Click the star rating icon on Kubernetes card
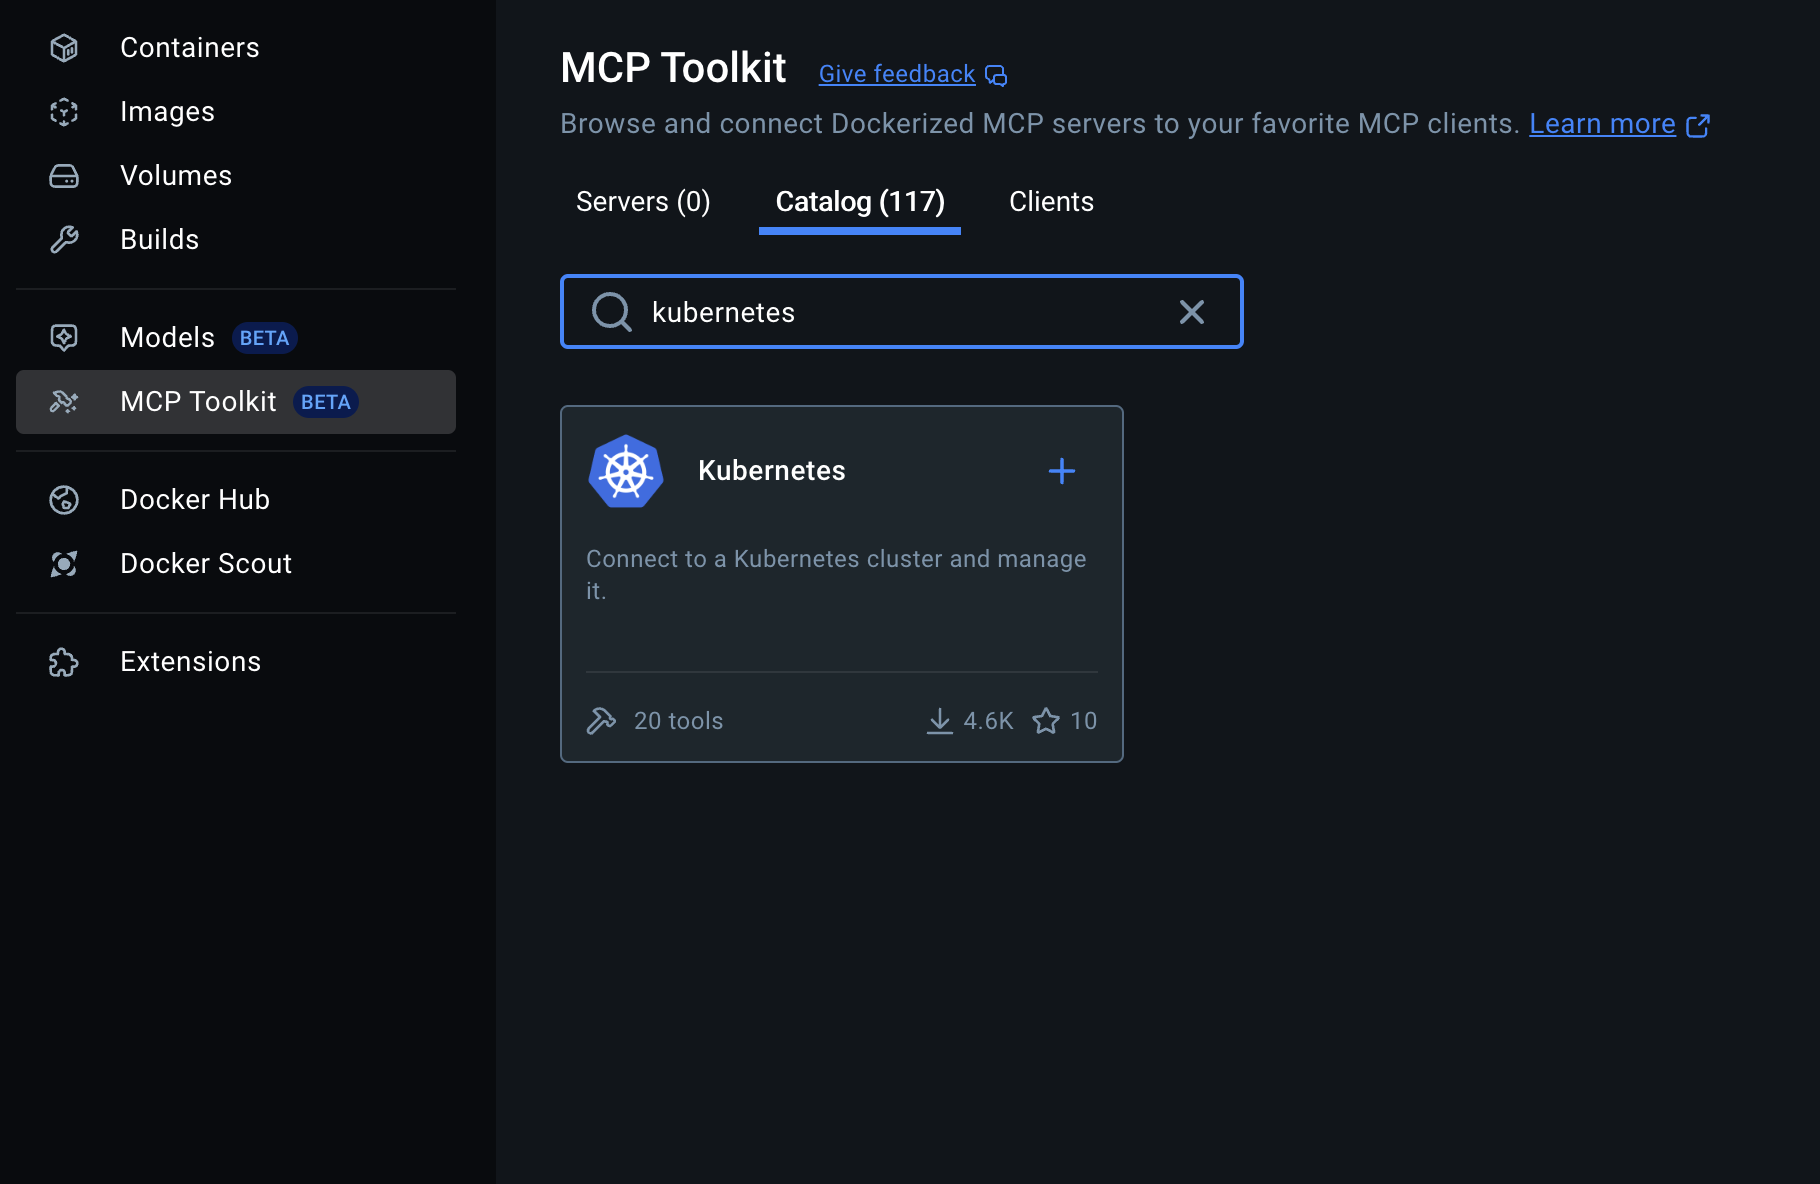 [1046, 720]
